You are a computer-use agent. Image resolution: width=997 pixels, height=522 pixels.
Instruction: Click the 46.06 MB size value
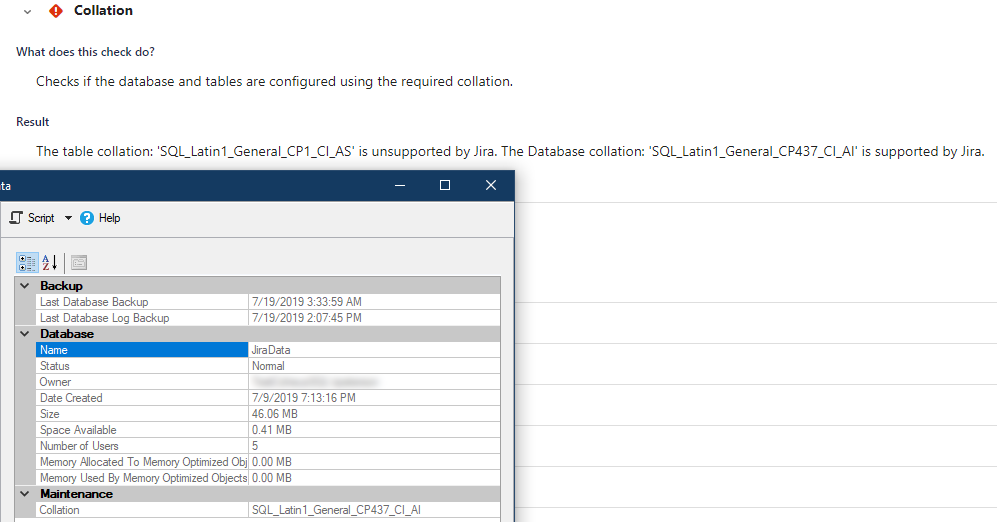point(275,413)
